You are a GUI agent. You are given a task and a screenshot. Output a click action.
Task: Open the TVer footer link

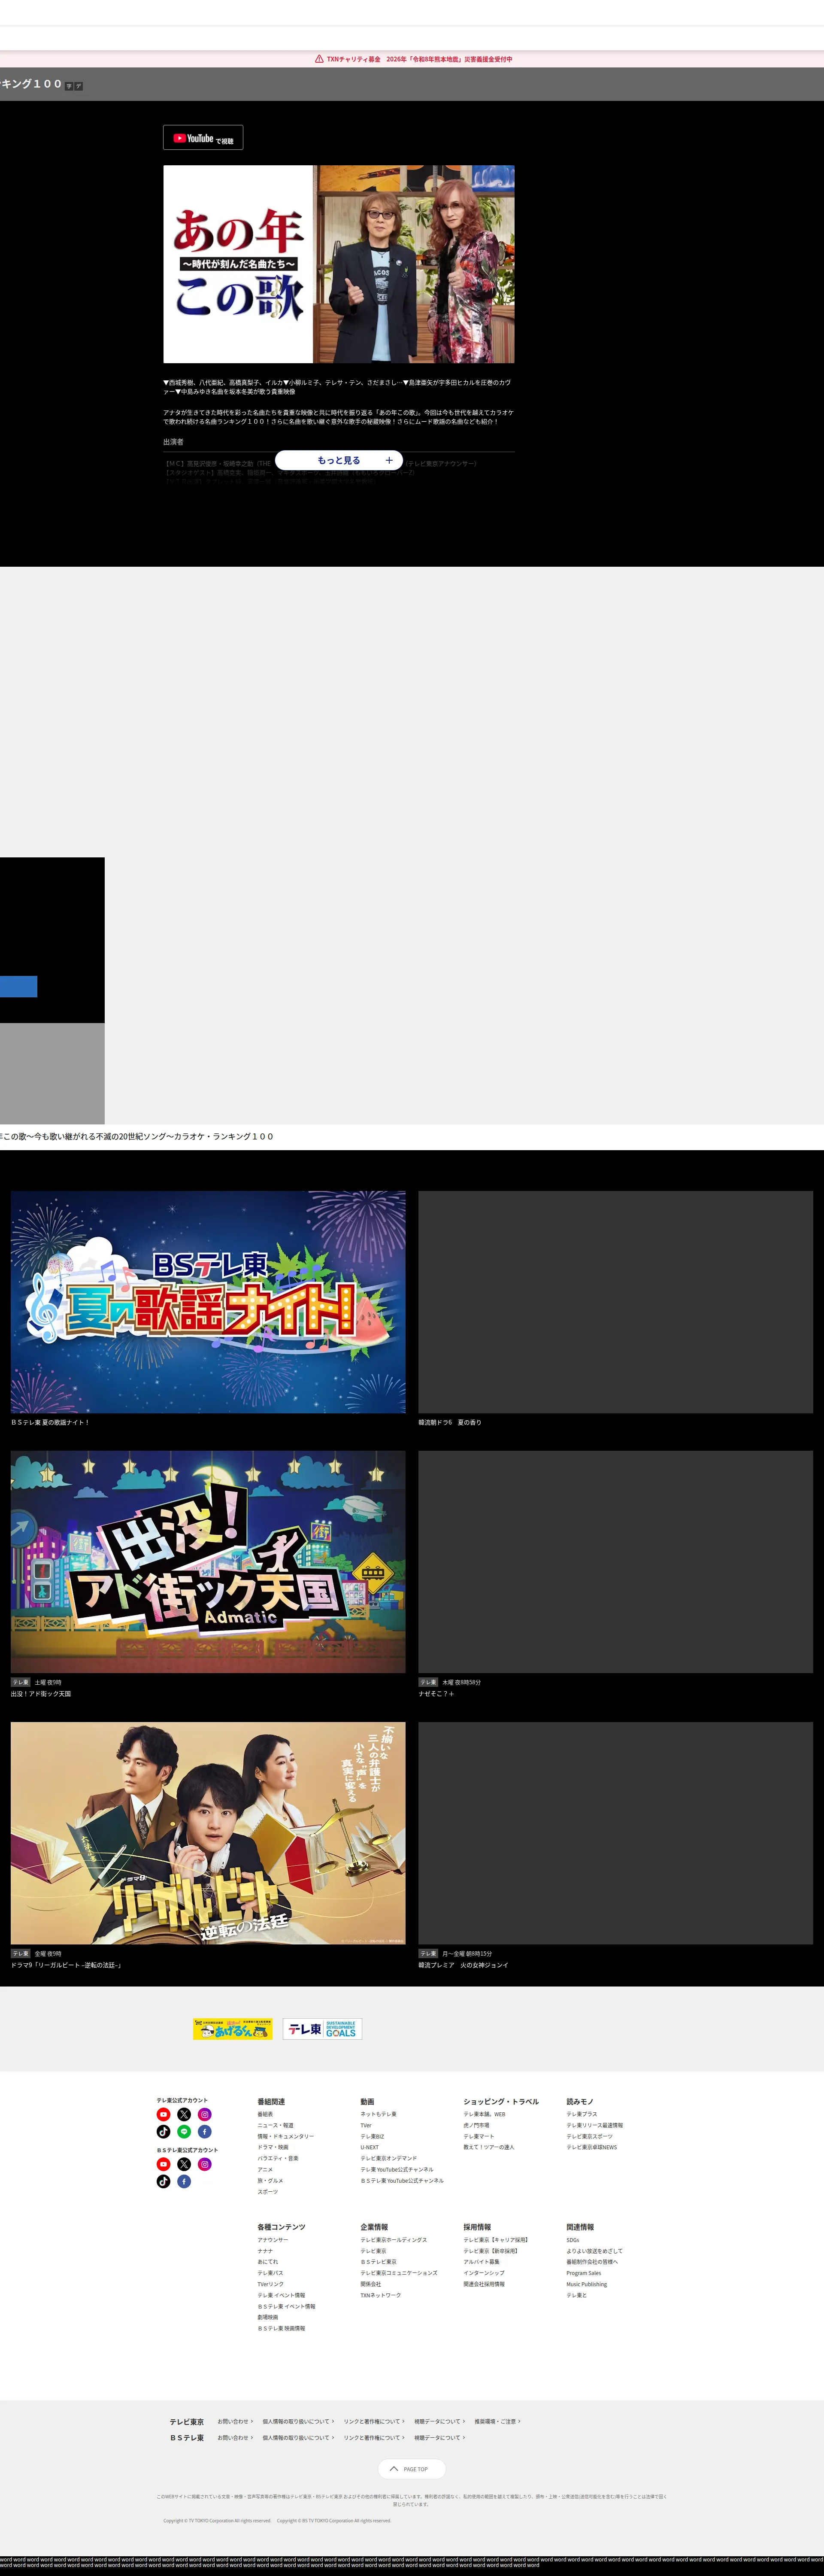coord(366,2125)
